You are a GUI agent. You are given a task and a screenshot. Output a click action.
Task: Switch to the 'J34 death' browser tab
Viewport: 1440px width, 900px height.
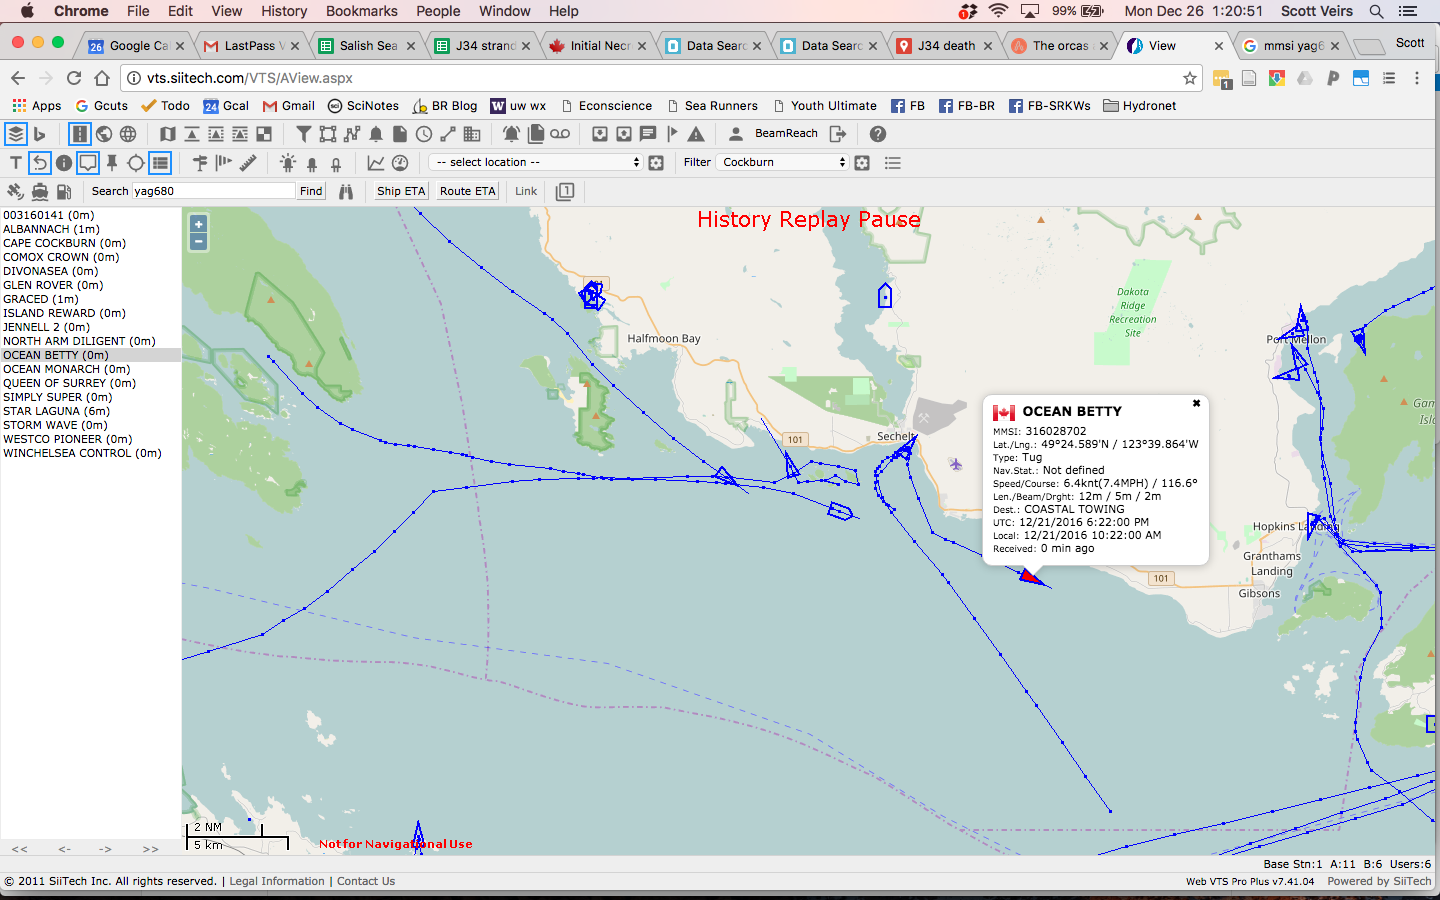pyautogui.click(x=945, y=46)
